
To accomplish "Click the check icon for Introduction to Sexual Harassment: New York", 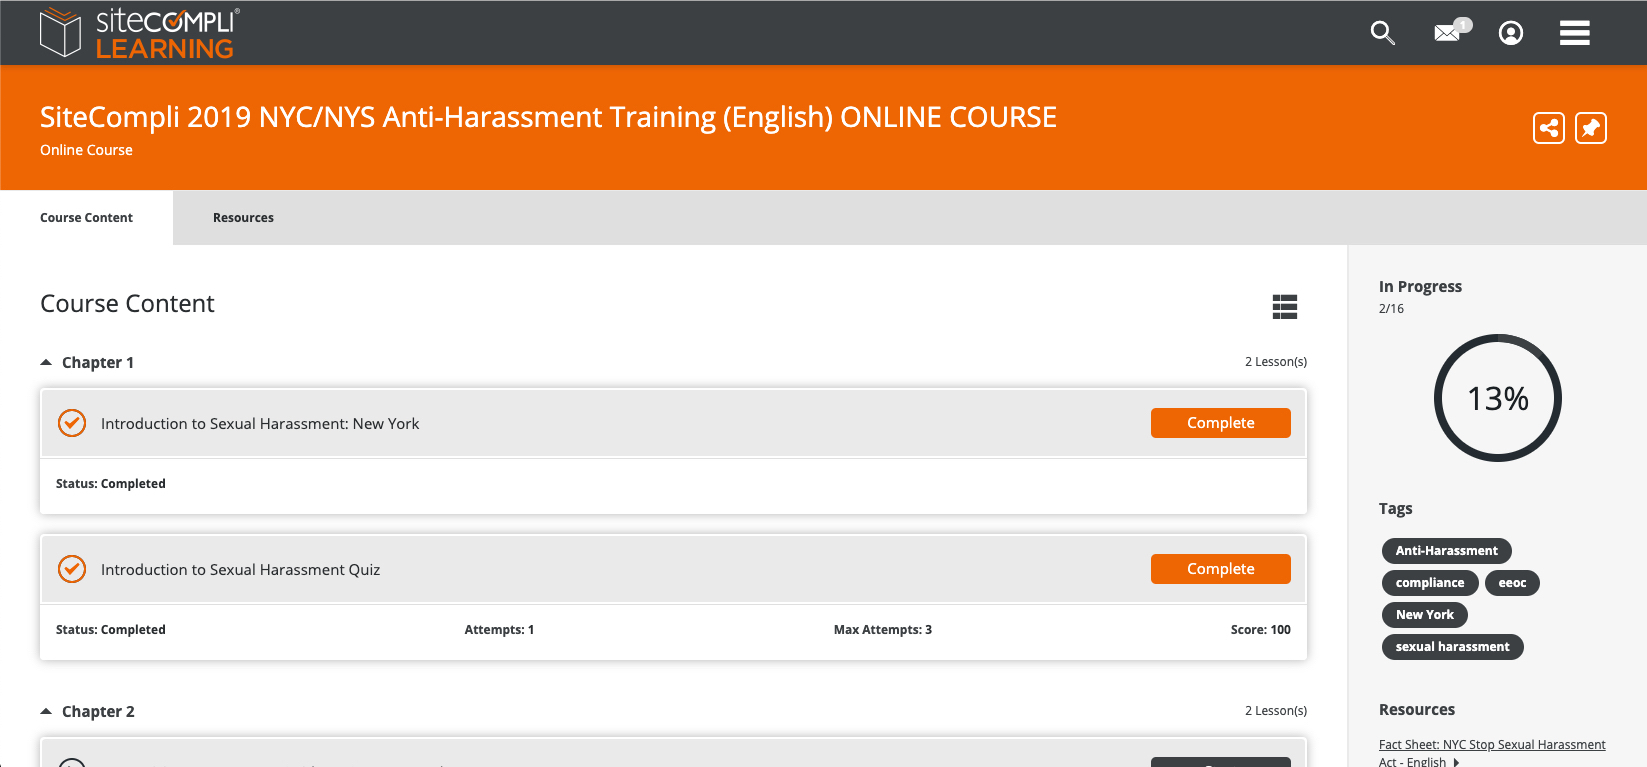I will click(72, 423).
